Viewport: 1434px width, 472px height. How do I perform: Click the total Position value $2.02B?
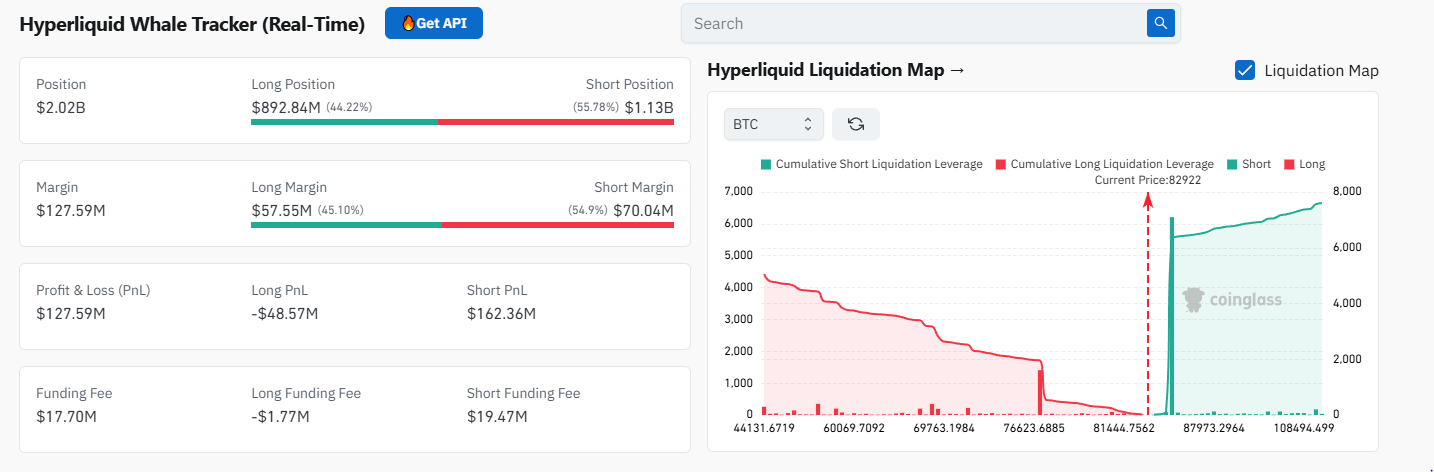click(x=61, y=107)
